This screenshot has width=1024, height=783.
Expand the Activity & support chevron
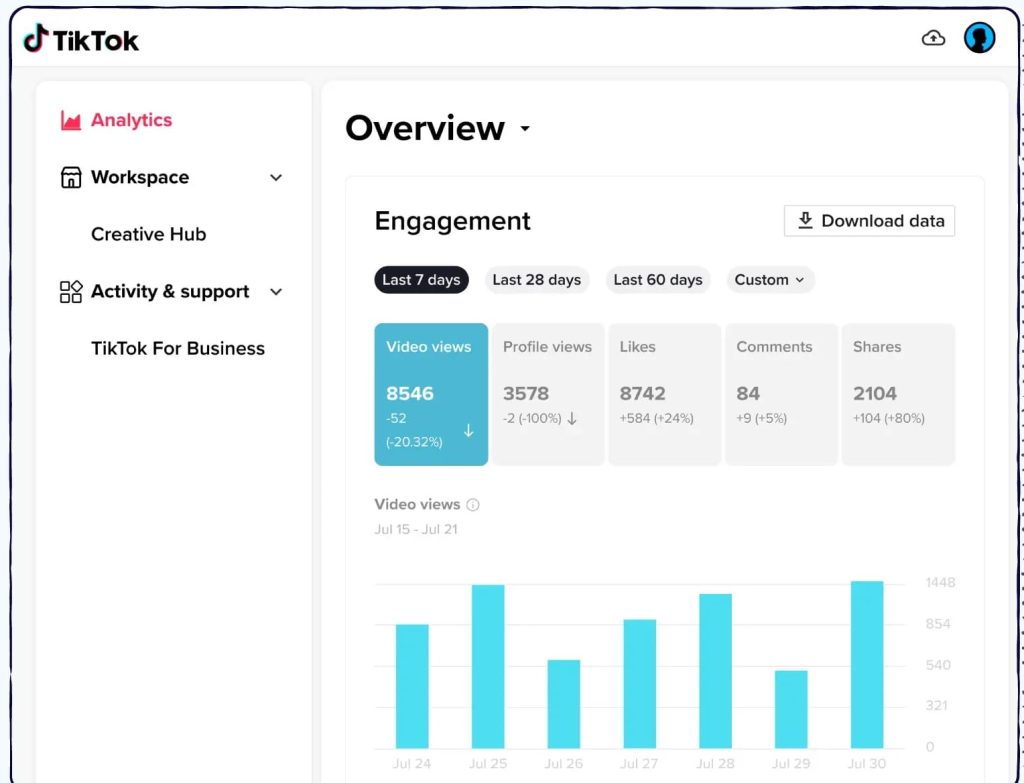click(276, 292)
